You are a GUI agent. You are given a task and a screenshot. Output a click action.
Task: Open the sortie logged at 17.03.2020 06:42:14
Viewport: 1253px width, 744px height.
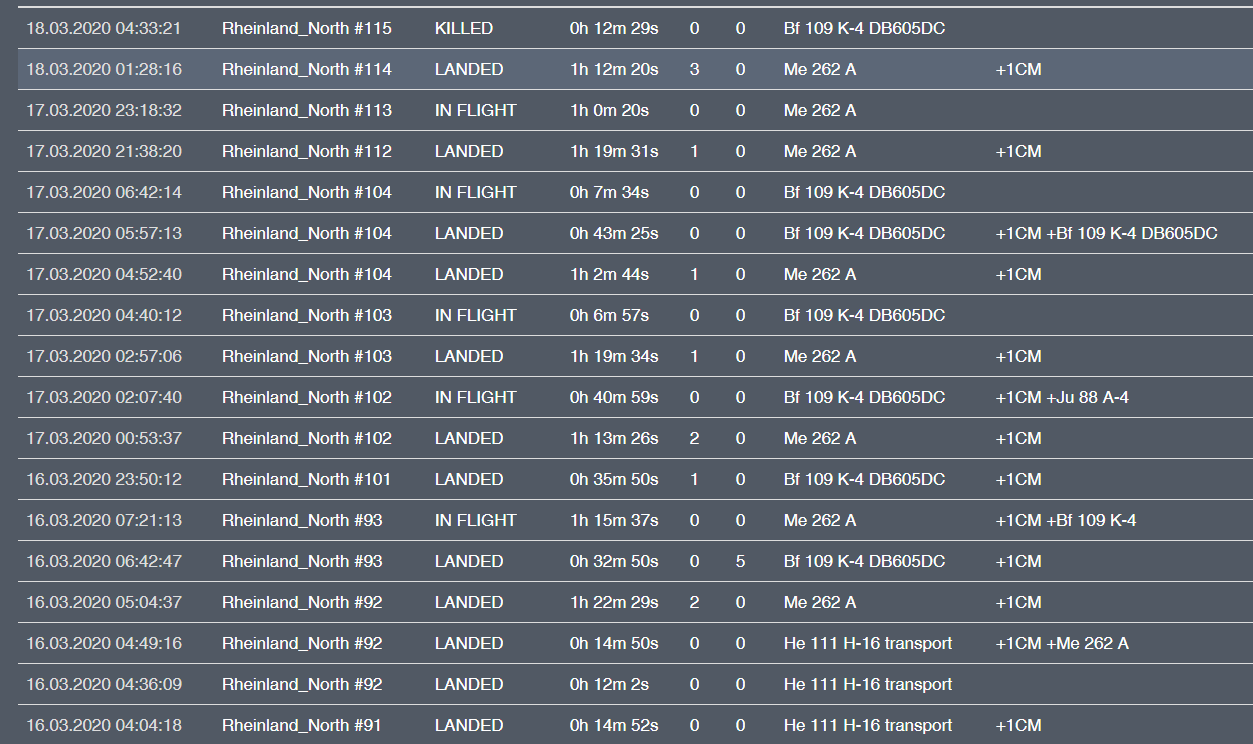click(x=103, y=193)
